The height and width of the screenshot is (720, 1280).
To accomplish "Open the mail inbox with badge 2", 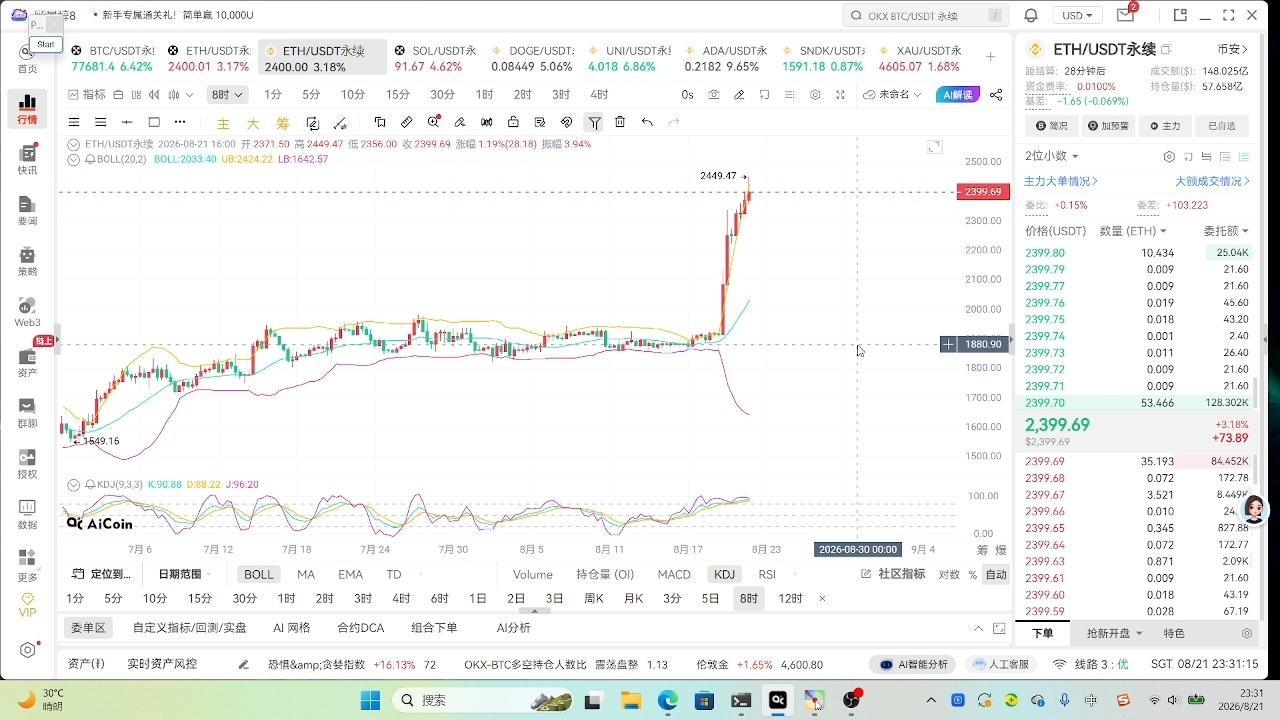I will coord(1126,14).
